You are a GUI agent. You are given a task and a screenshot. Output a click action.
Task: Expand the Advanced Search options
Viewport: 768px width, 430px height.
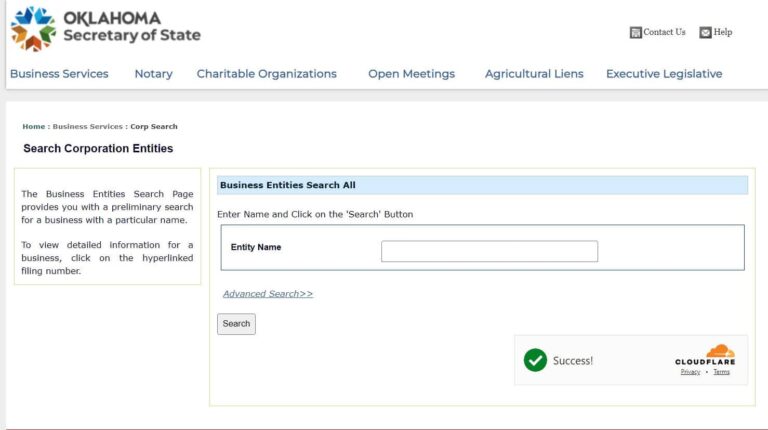(x=268, y=294)
